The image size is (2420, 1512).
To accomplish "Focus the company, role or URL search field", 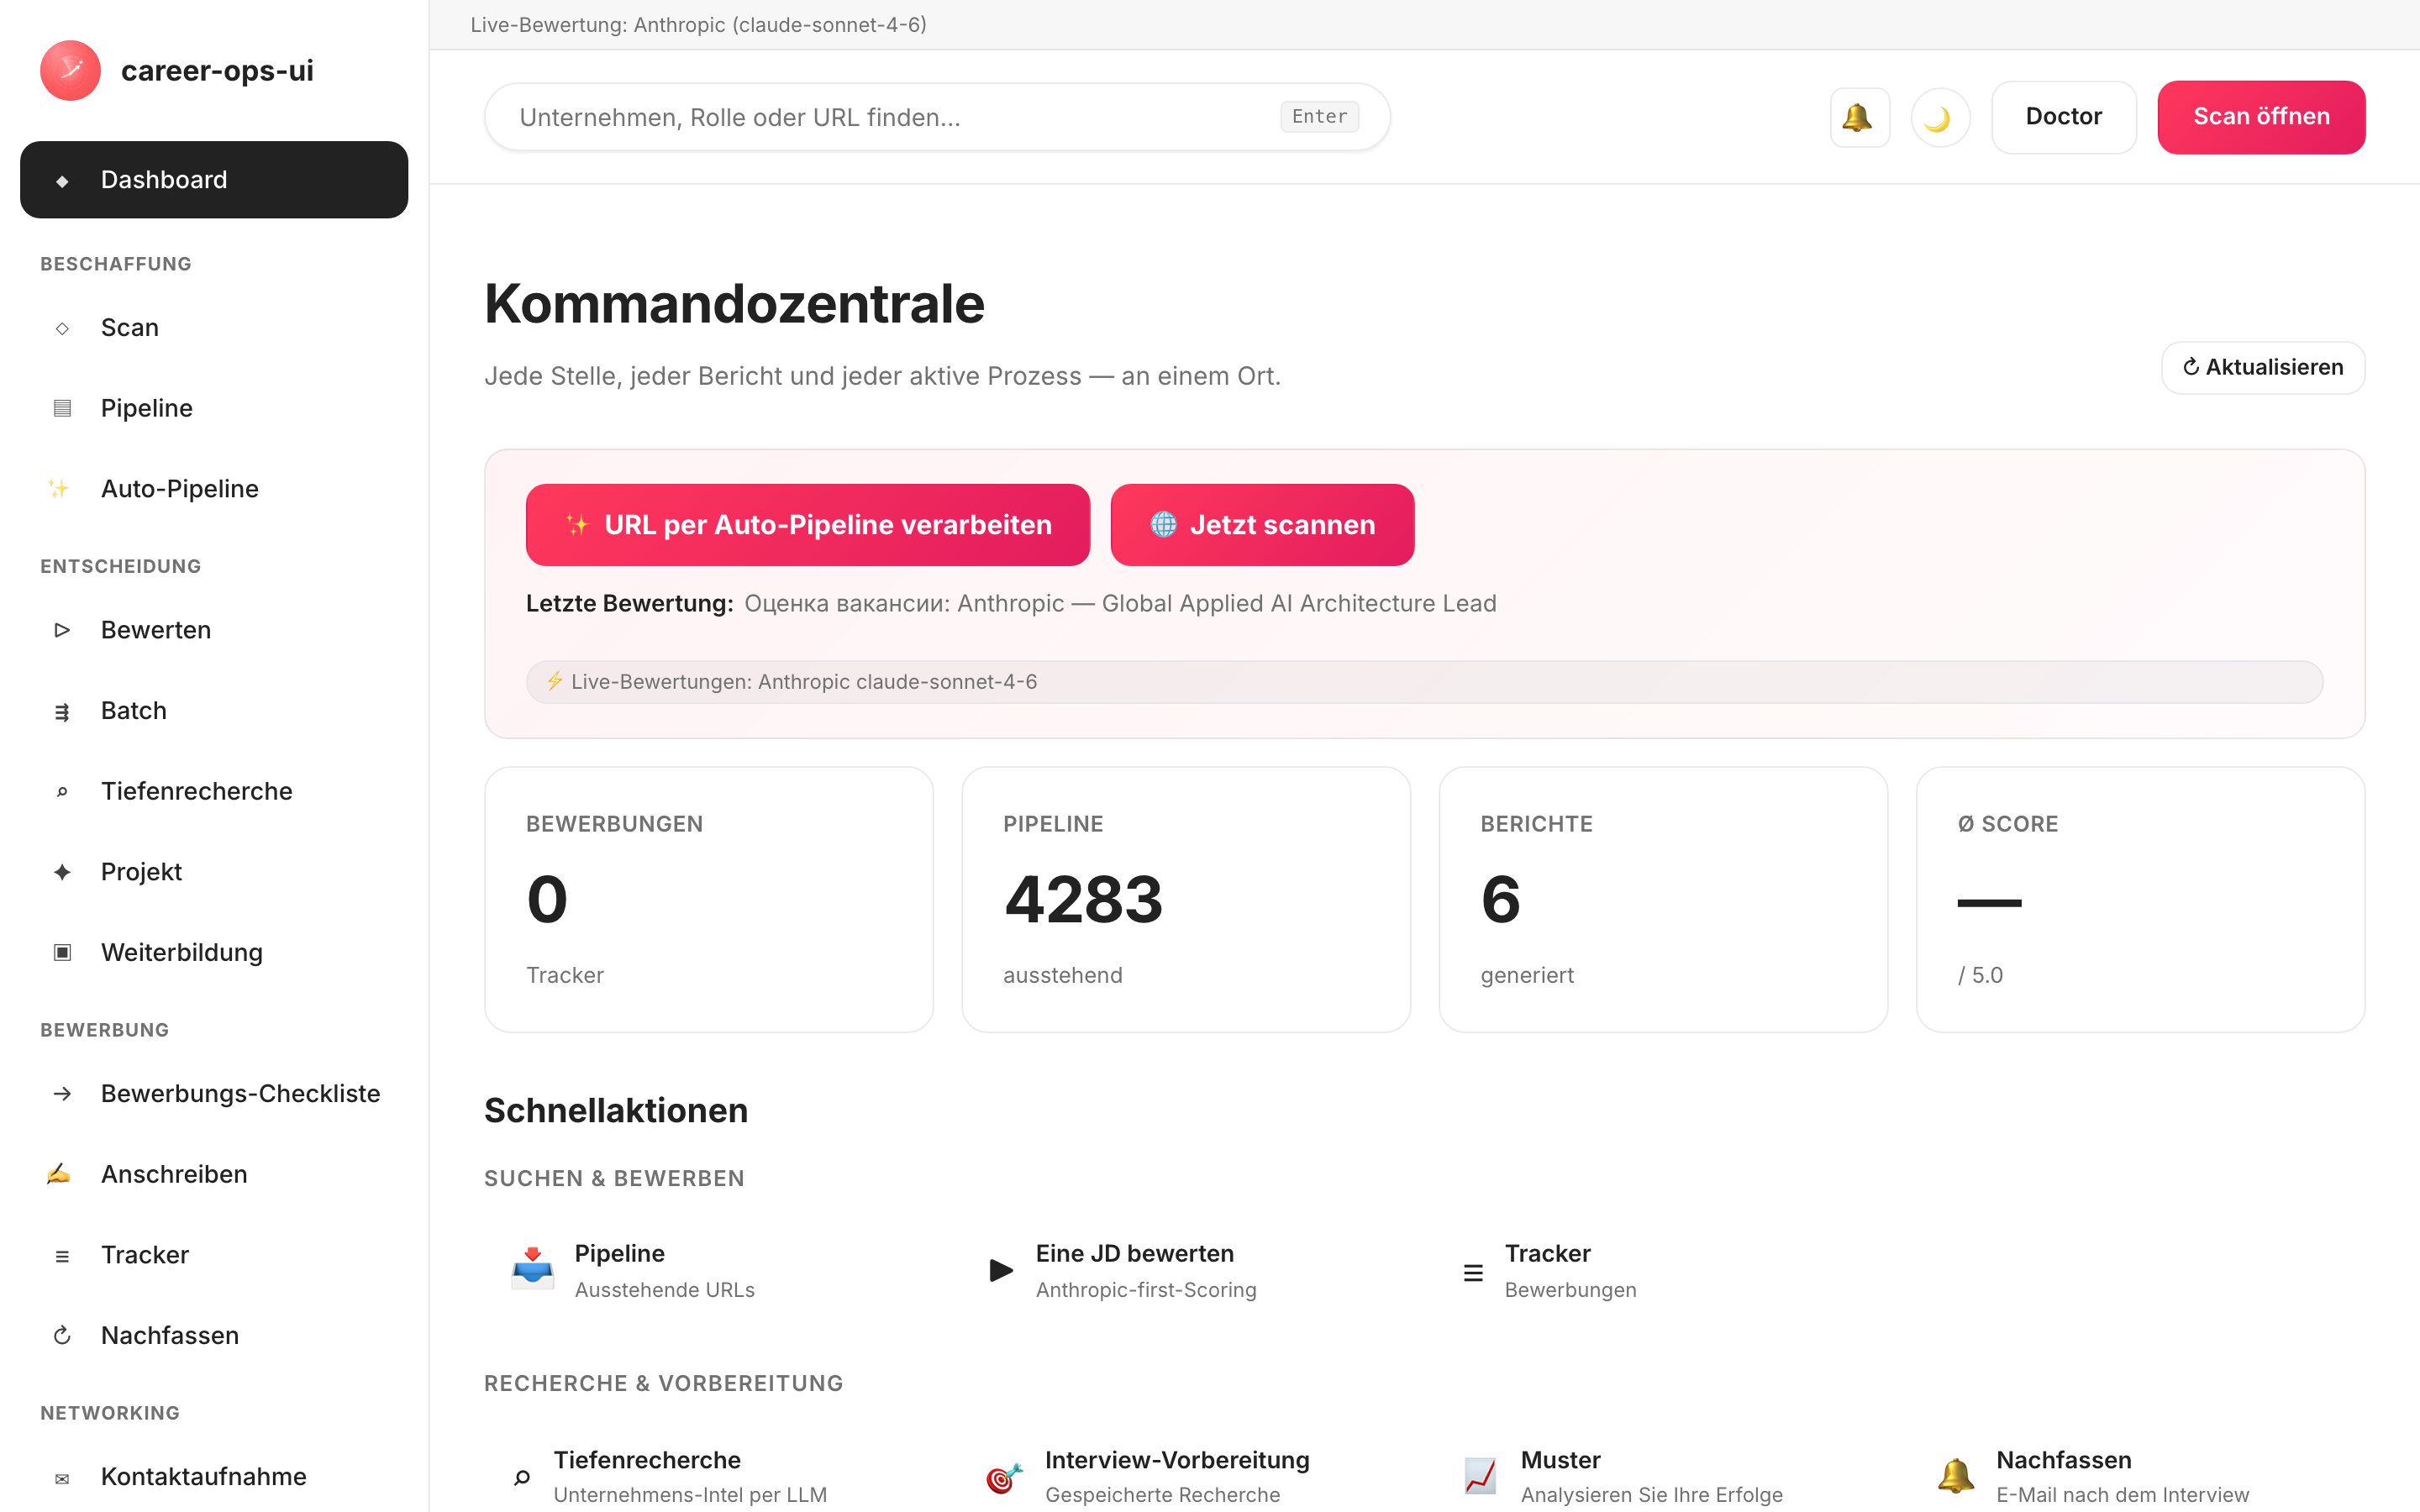I will [937, 117].
